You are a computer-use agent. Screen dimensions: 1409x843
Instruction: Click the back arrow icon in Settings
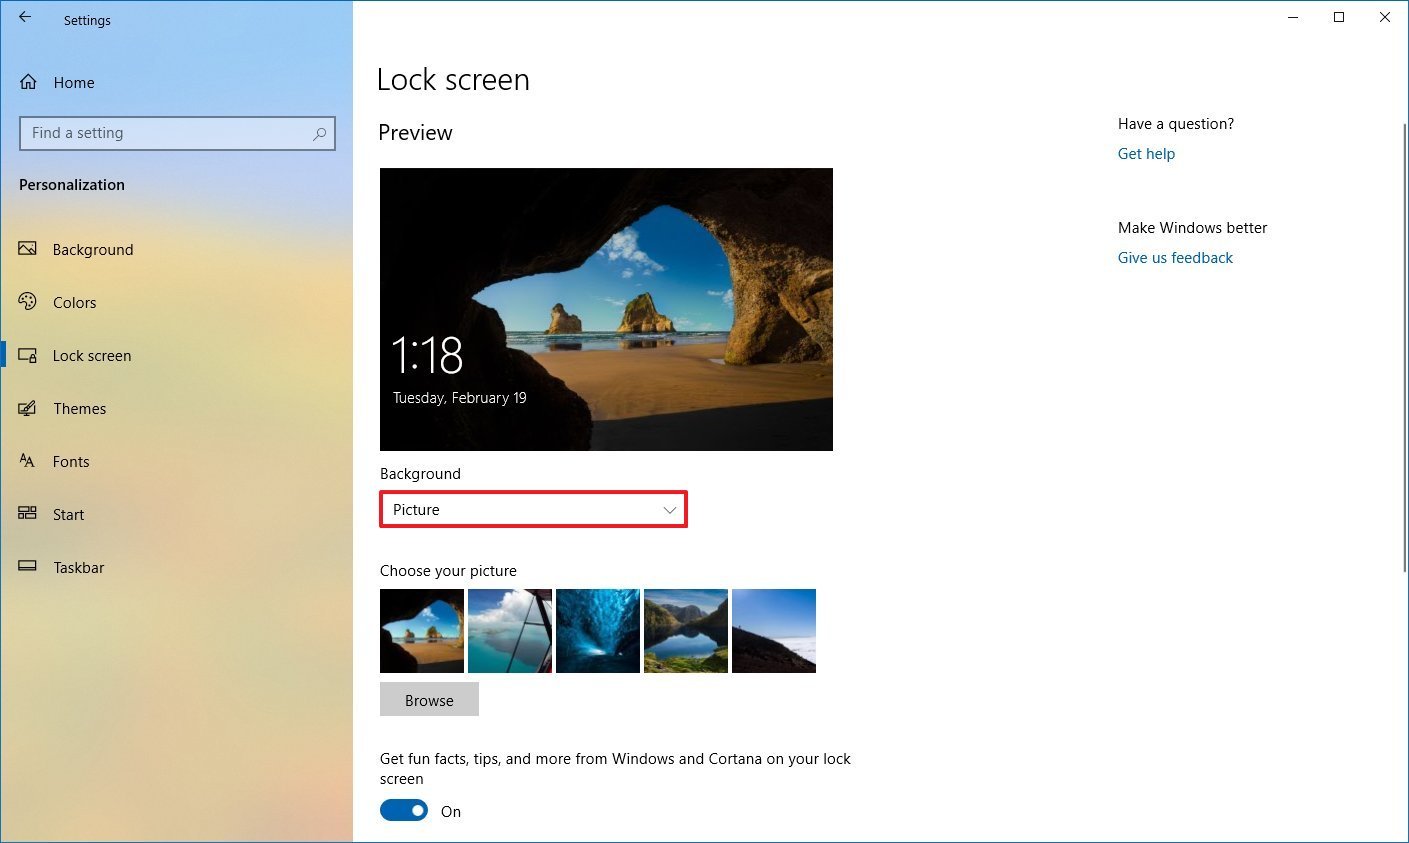(x=25, y=18)
